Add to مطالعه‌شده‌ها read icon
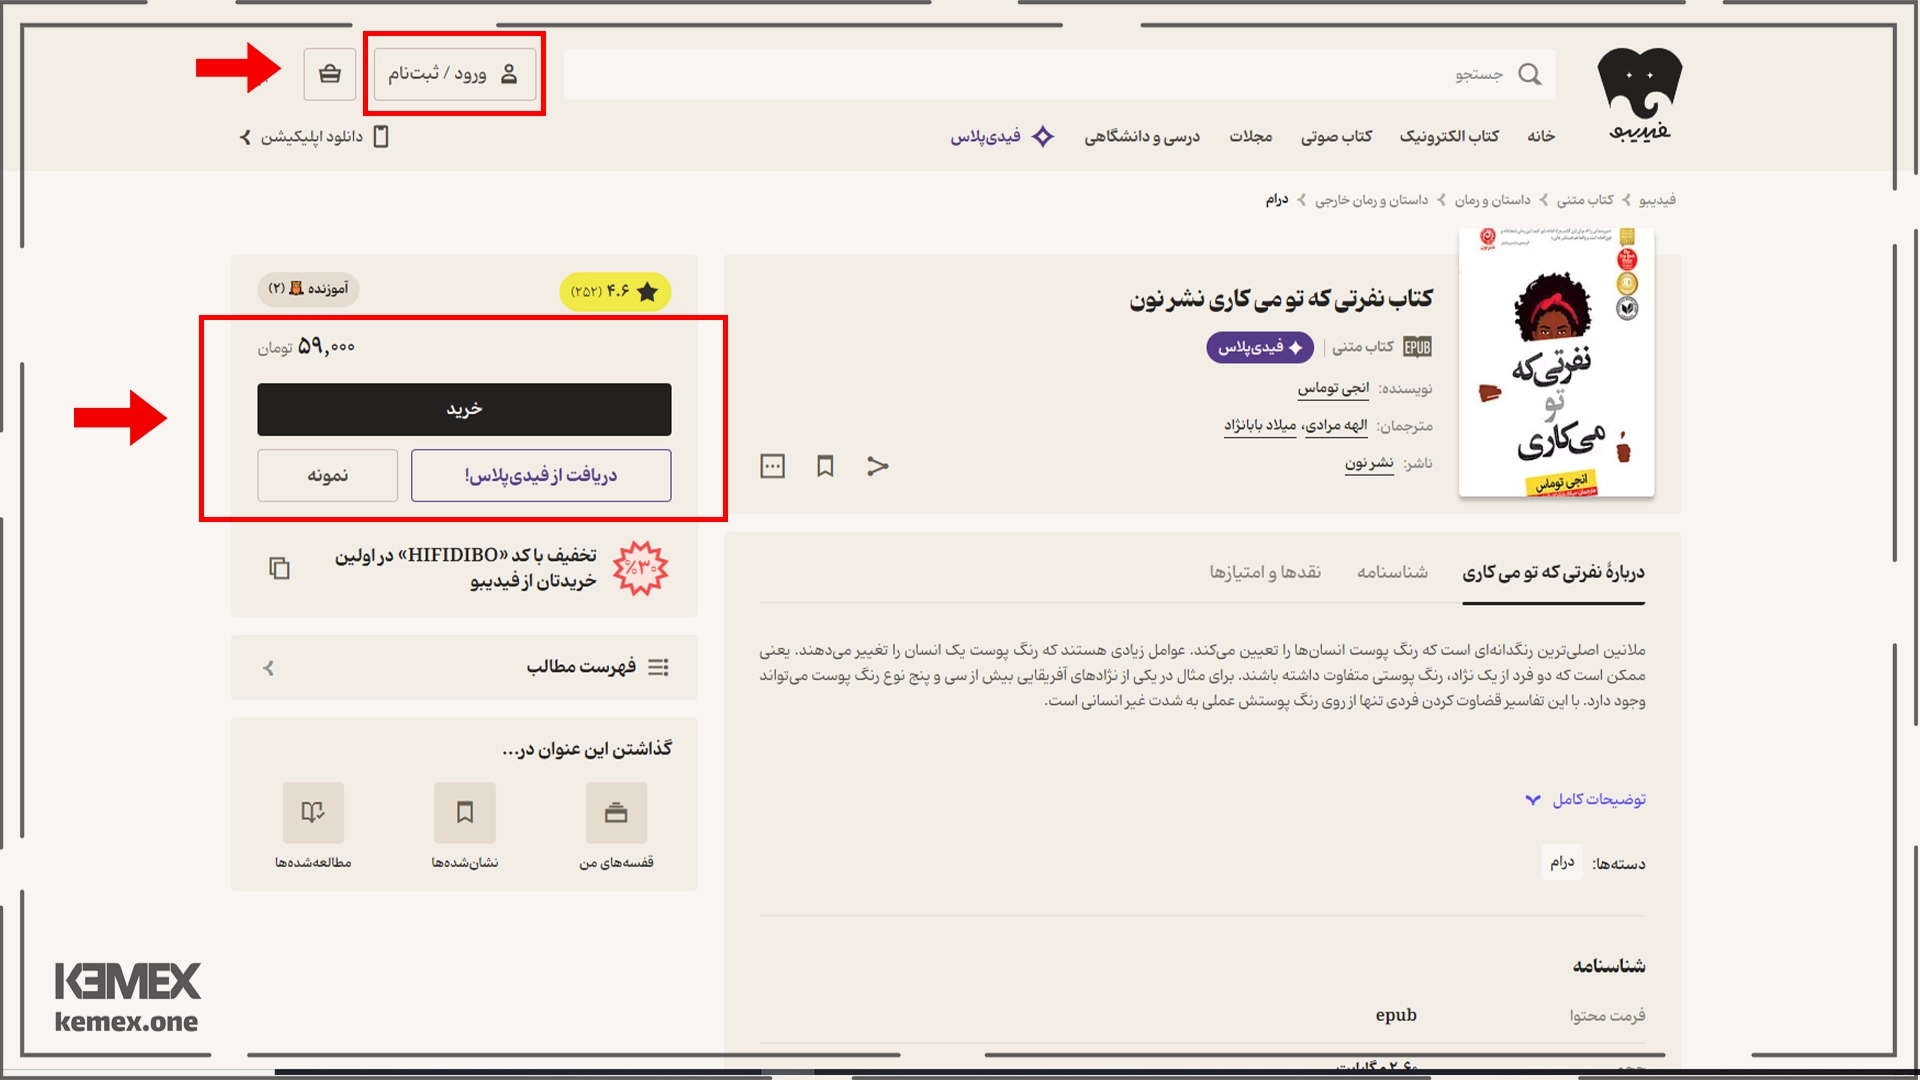1920x1080 pixels. coord(313,813)
